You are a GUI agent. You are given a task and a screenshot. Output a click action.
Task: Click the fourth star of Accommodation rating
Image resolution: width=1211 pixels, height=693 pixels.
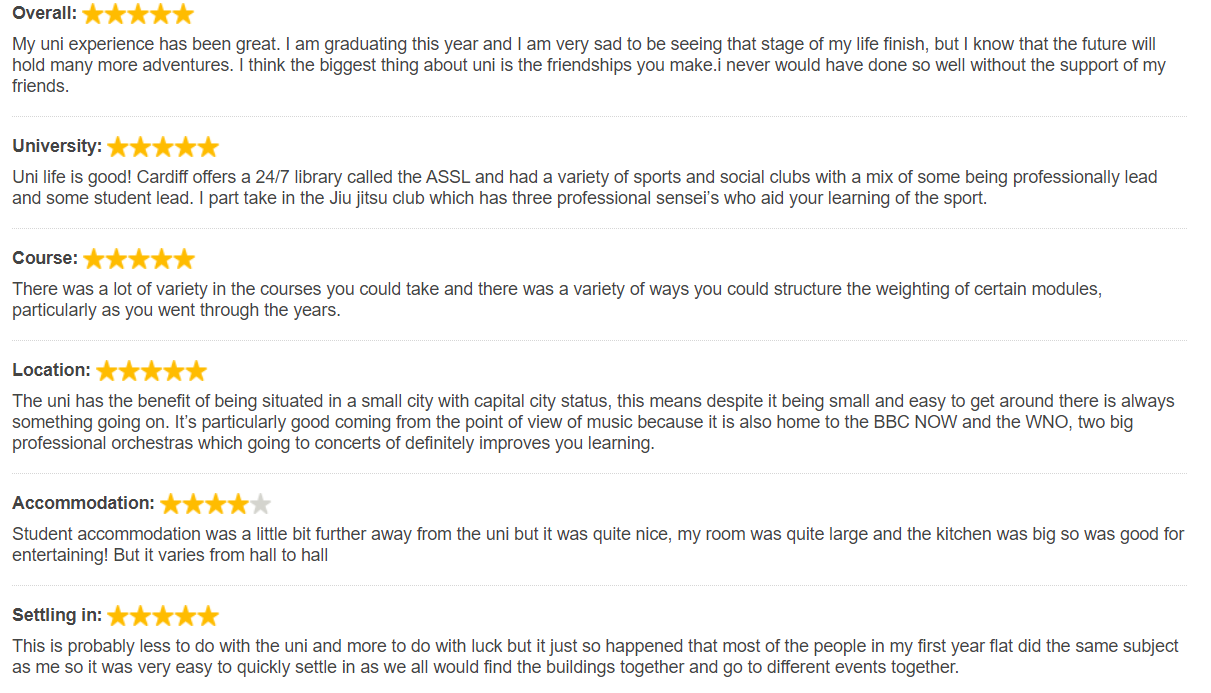[238, 504]
